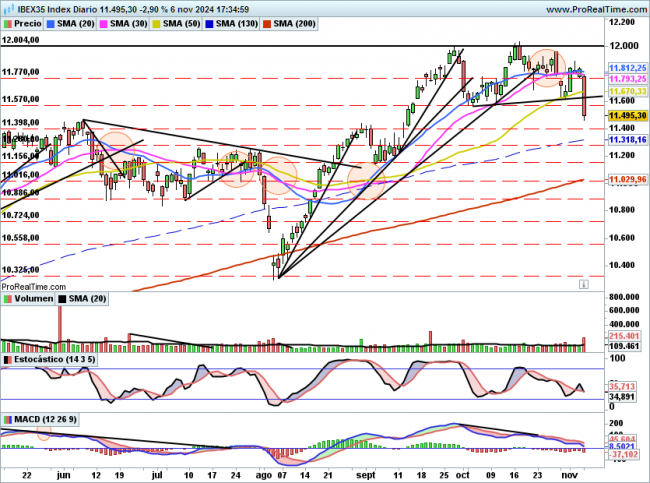Click the Estocástico panel icon

pyautogui.click(x=6, y=357)
